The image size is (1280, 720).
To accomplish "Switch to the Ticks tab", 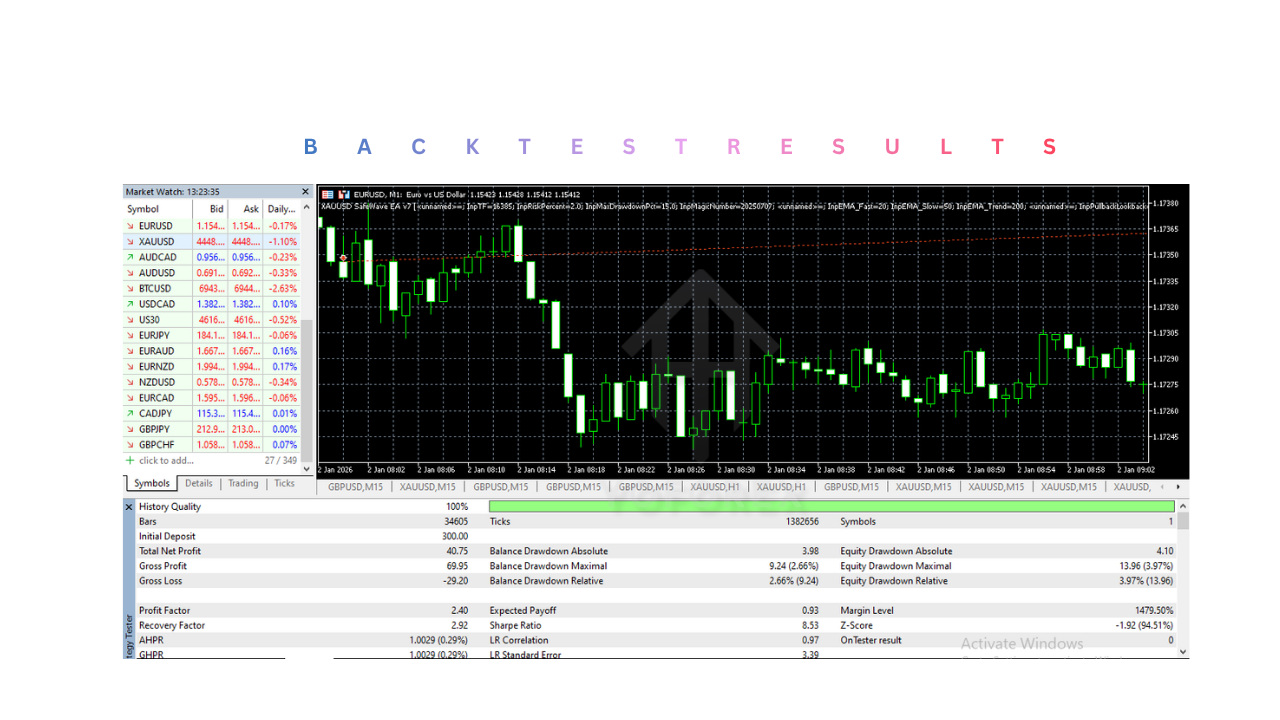I will [x=284, y=483].
